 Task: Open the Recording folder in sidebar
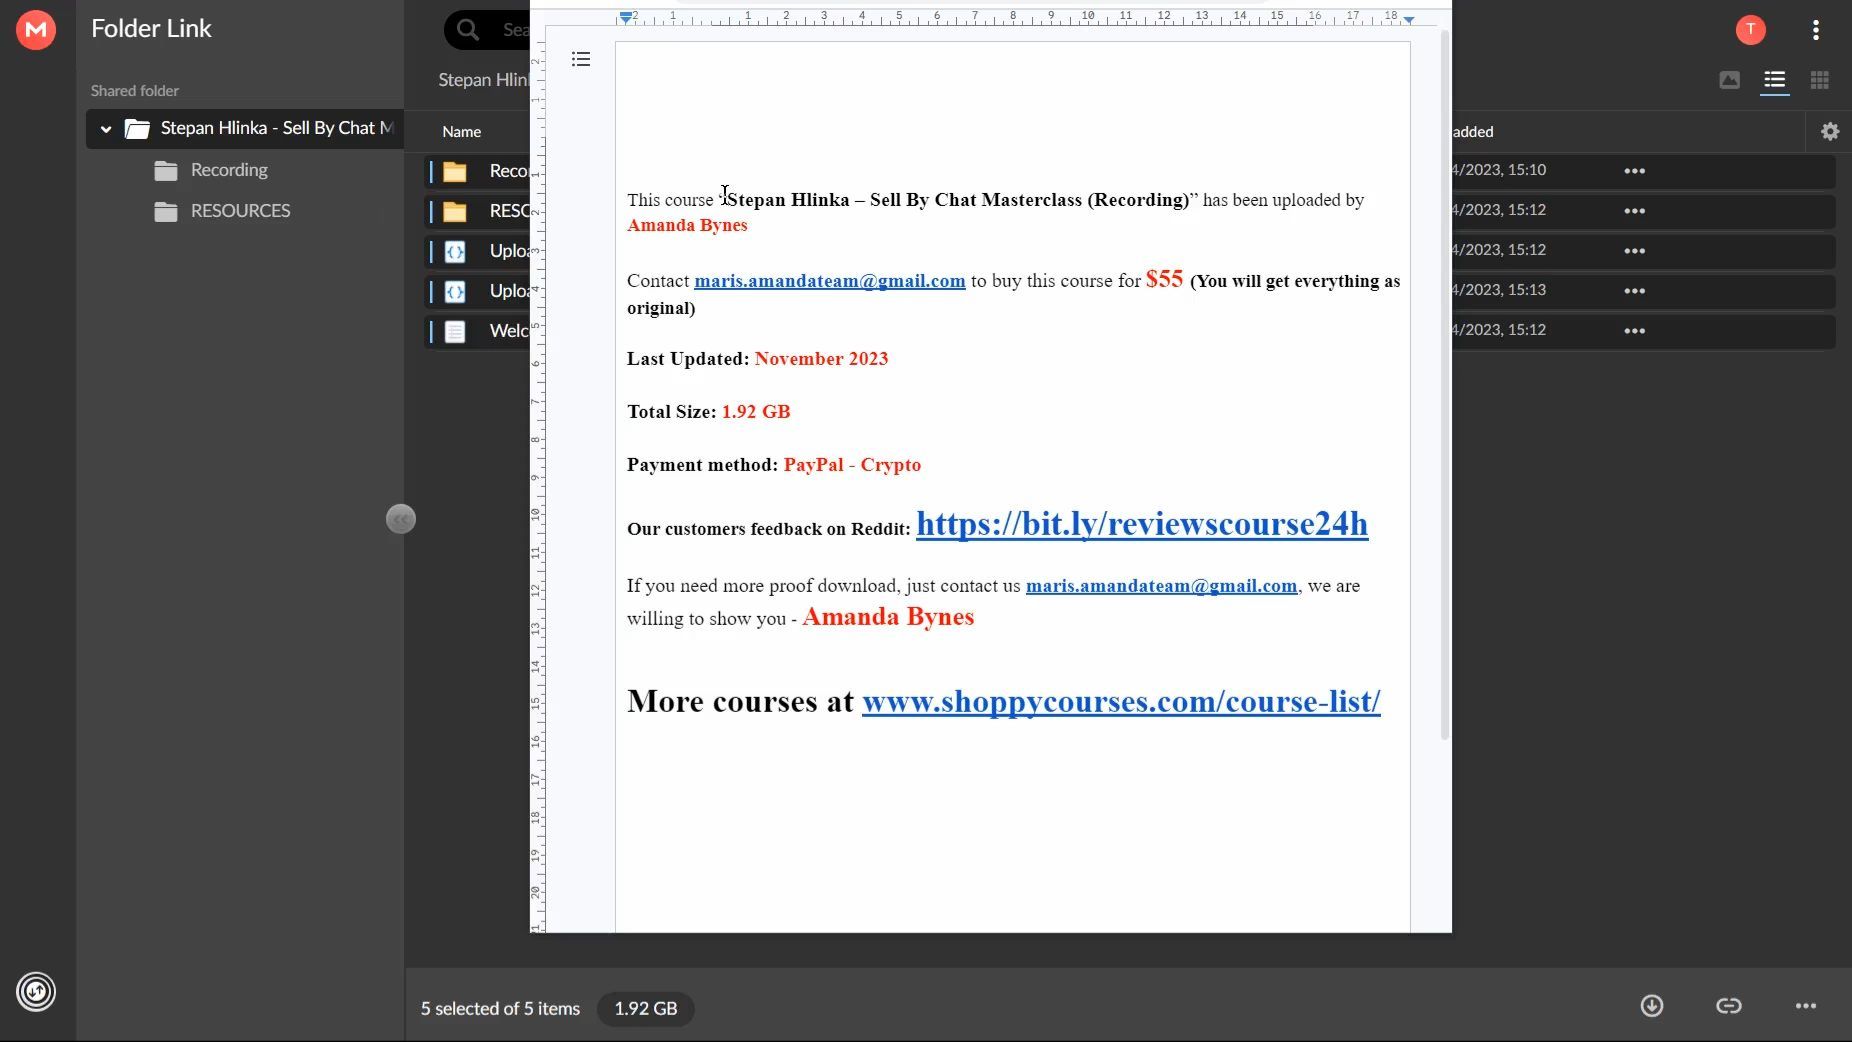coord(229,170)
